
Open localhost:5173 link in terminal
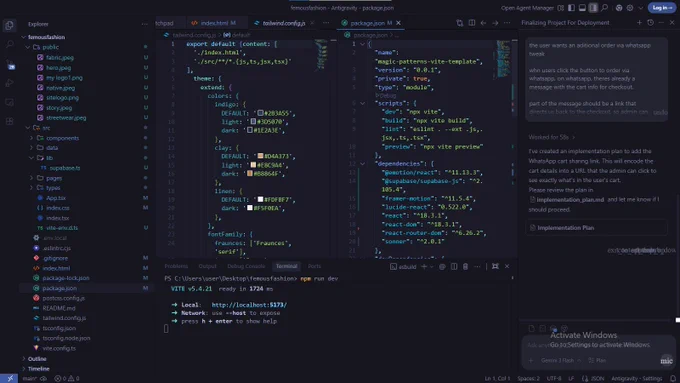(249, 305)
